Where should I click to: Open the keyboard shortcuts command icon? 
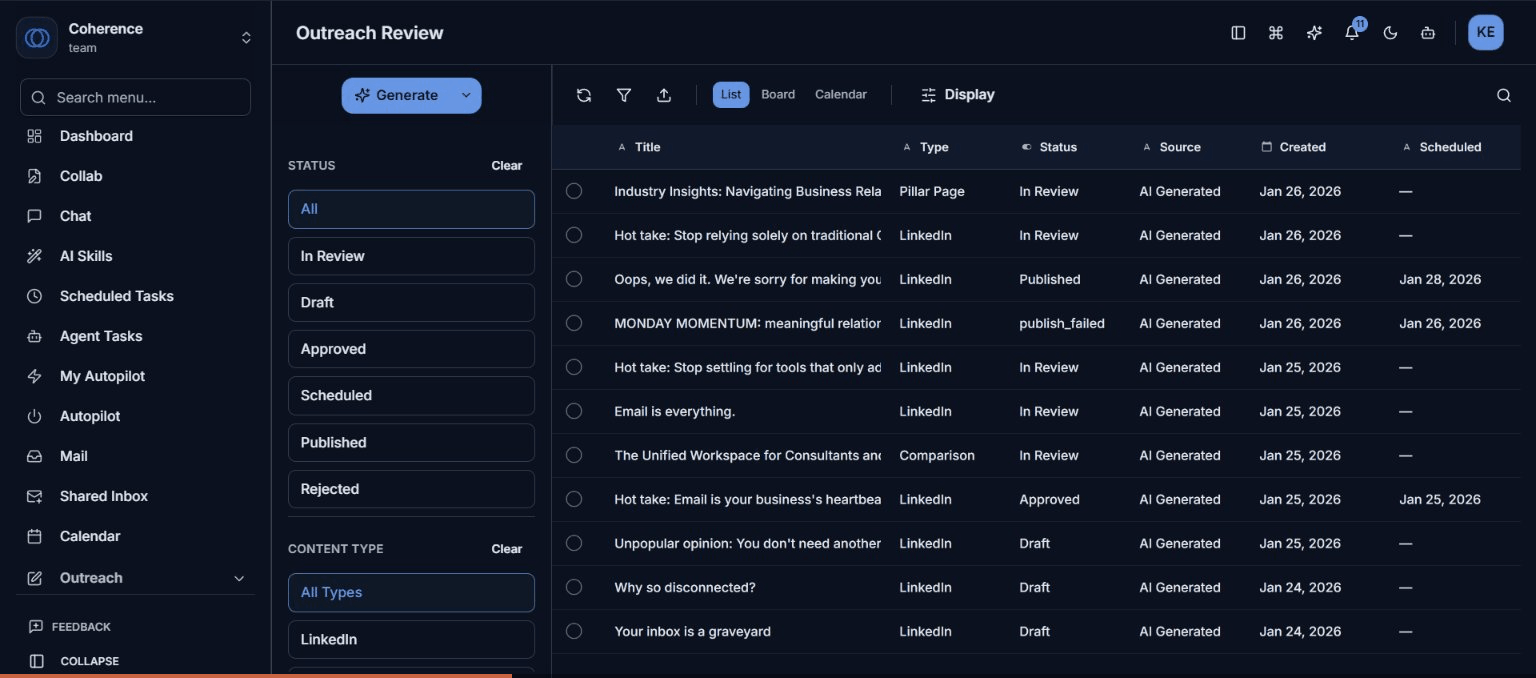point(1276,32)
